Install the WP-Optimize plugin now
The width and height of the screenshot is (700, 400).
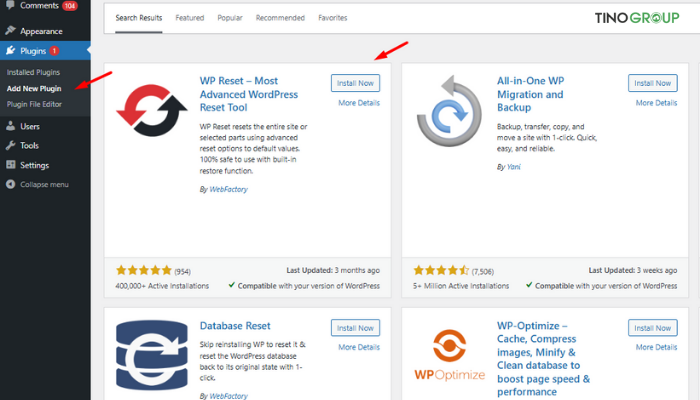[653, 328]
